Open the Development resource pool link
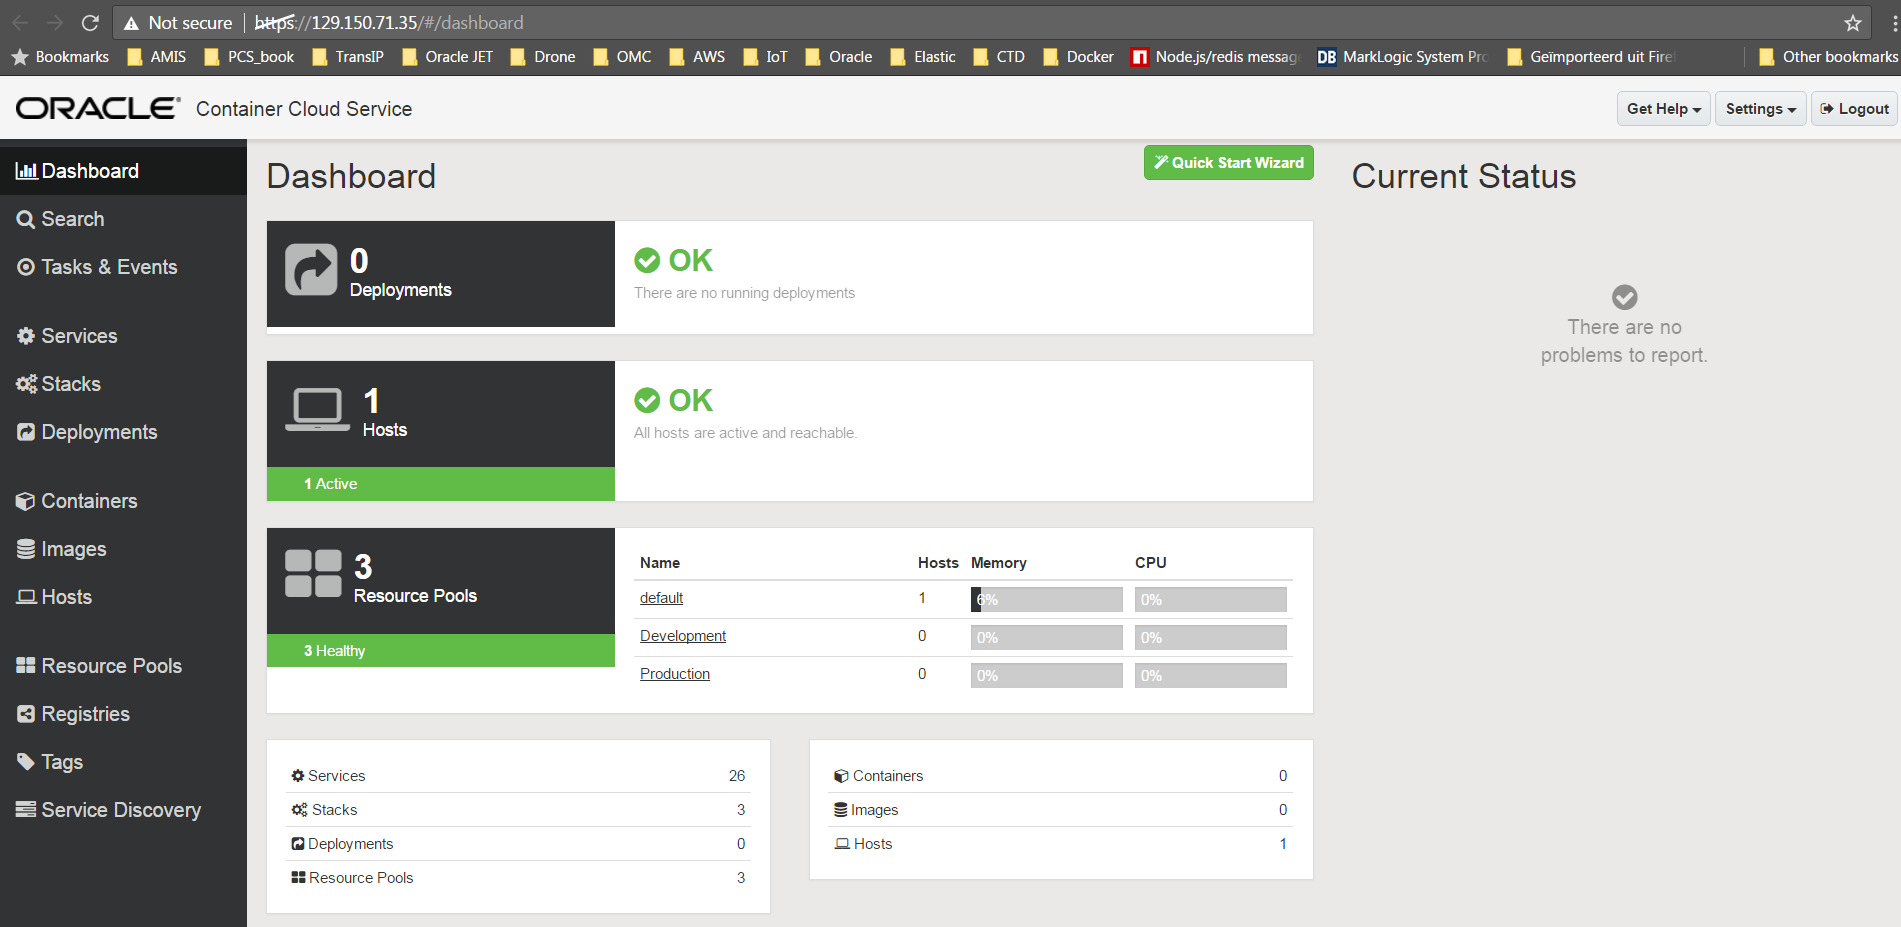The height and width of the screenshot is (927, 1901). [683, 636]
